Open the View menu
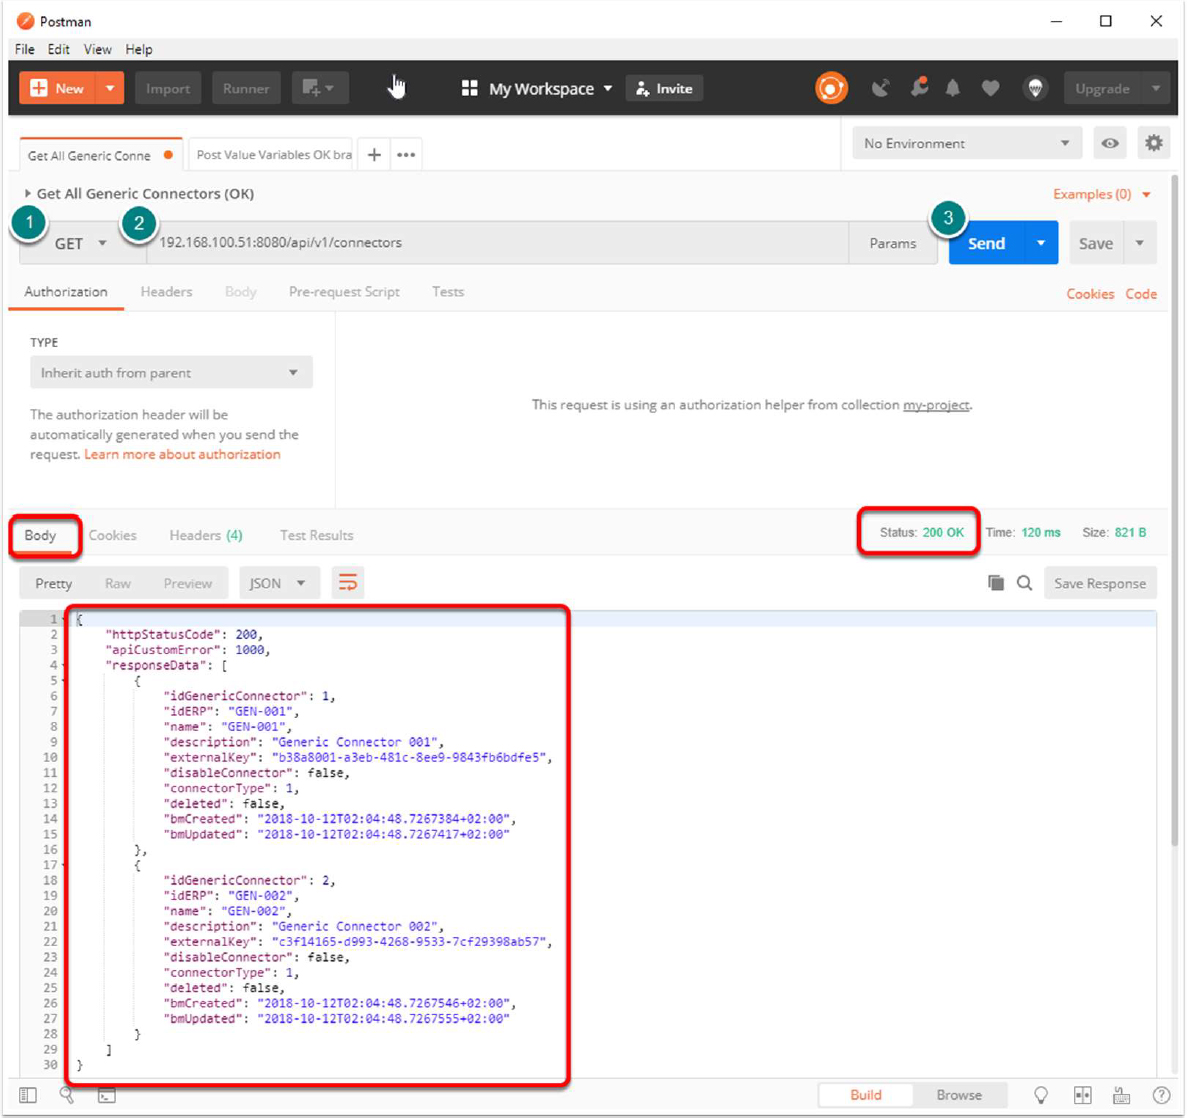Screen dimensions: 1188x1119 [97, 49]
